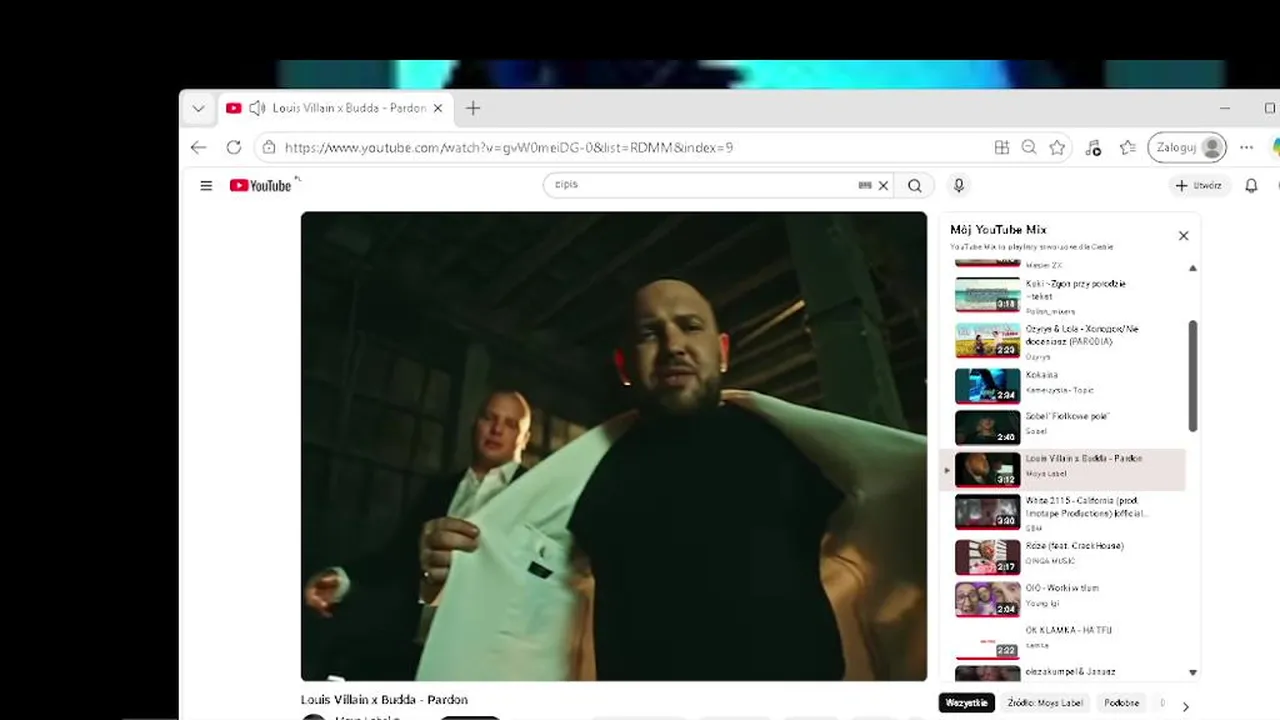The width and height of the screenshot is (1280, 720).
Task: Go to YouTube home via logo
Action: [260, 185]
